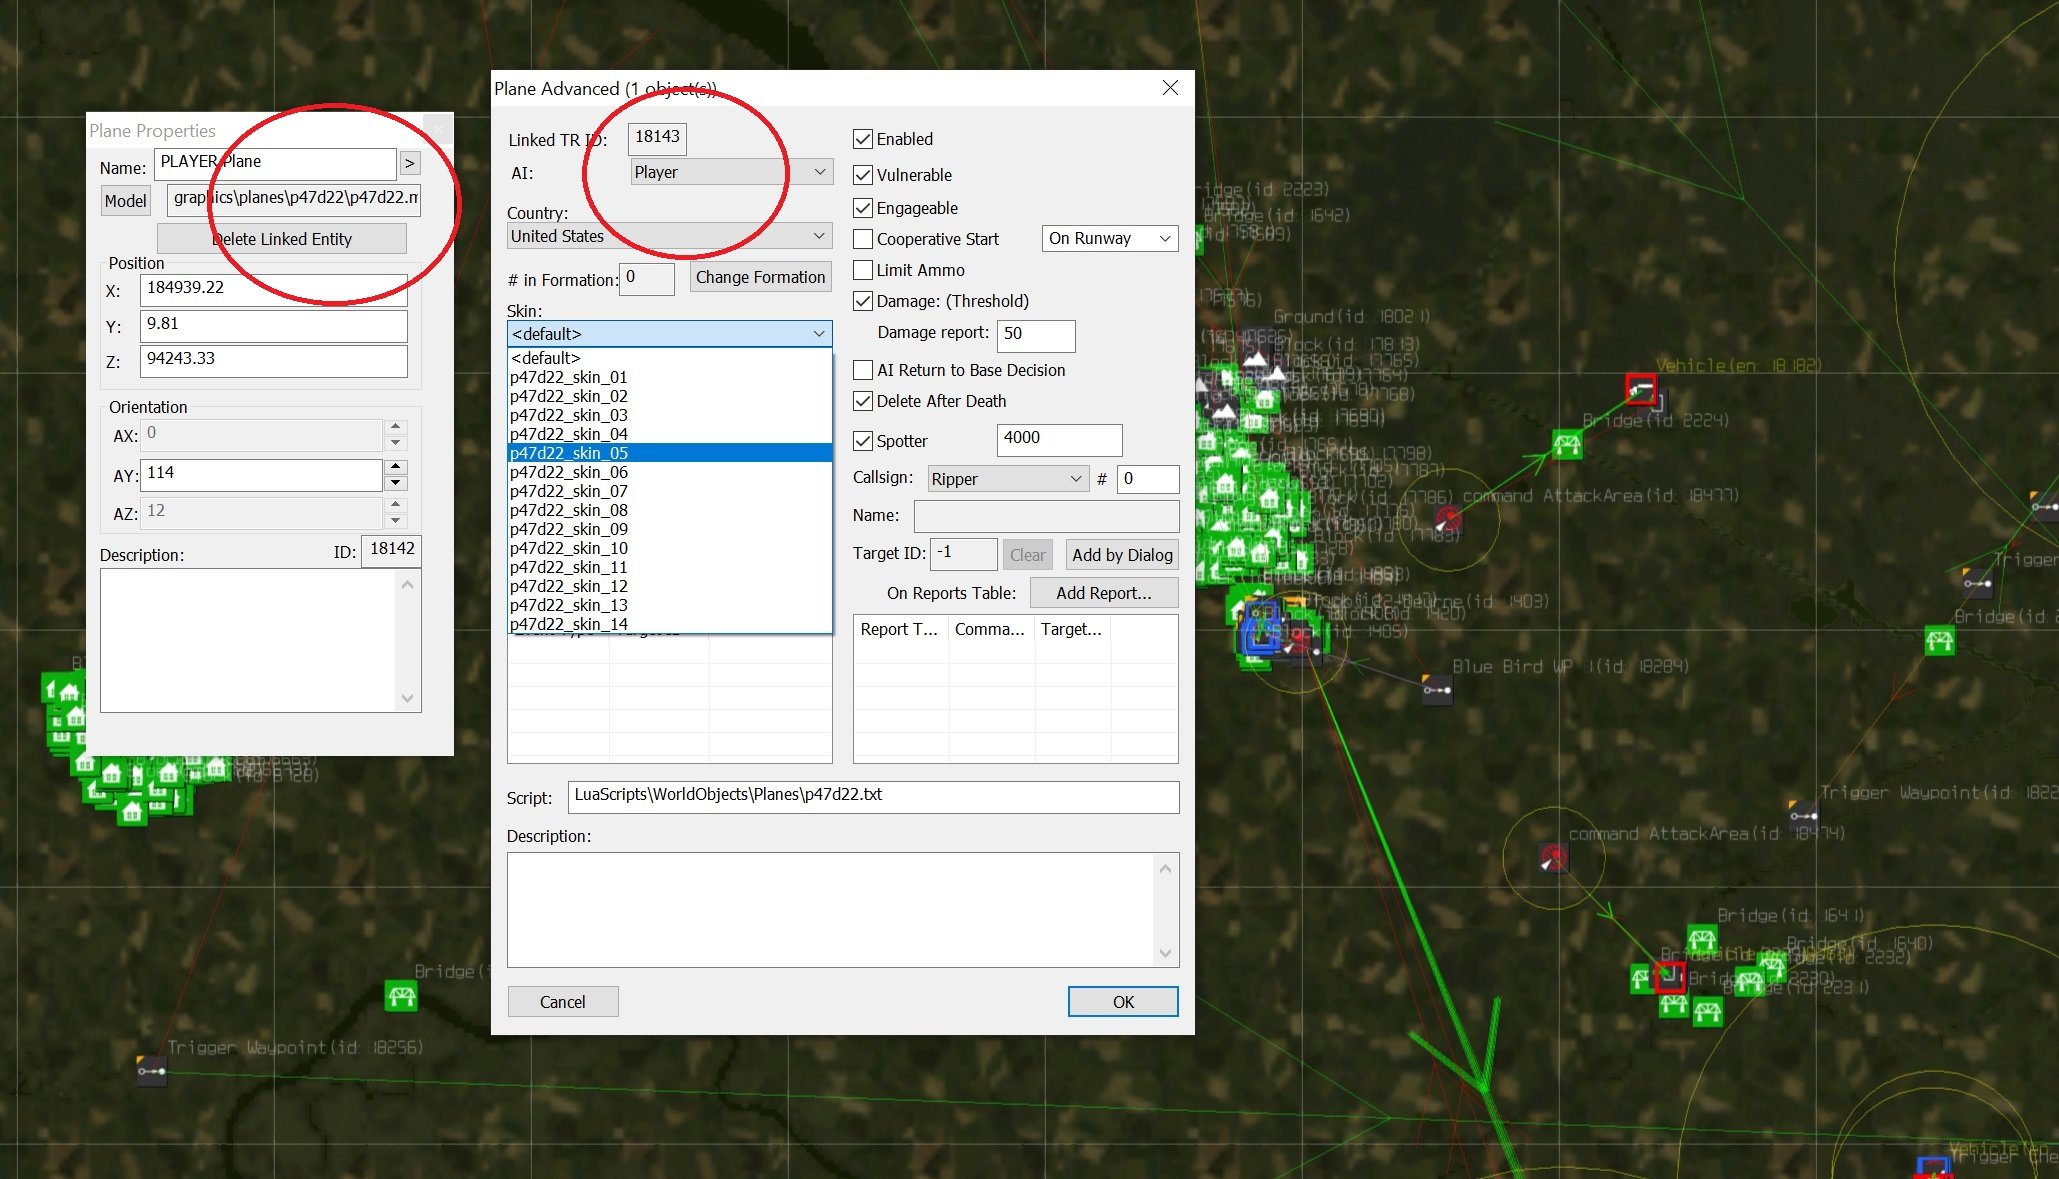
Task: Select Trigger Waypoint id 18256 icon
Action: pos(151,1071)
